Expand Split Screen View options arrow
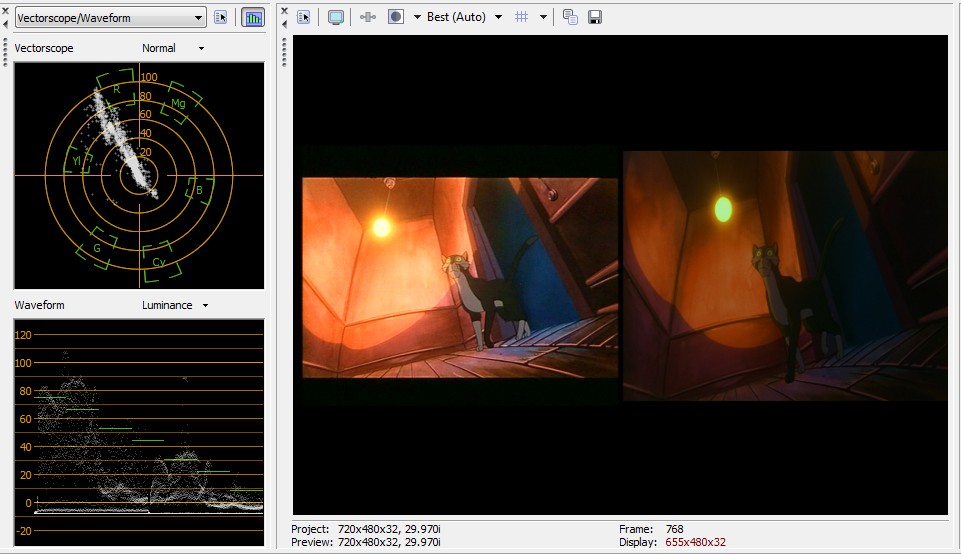Viewport: 961px width, 555px height. (417, 17)
